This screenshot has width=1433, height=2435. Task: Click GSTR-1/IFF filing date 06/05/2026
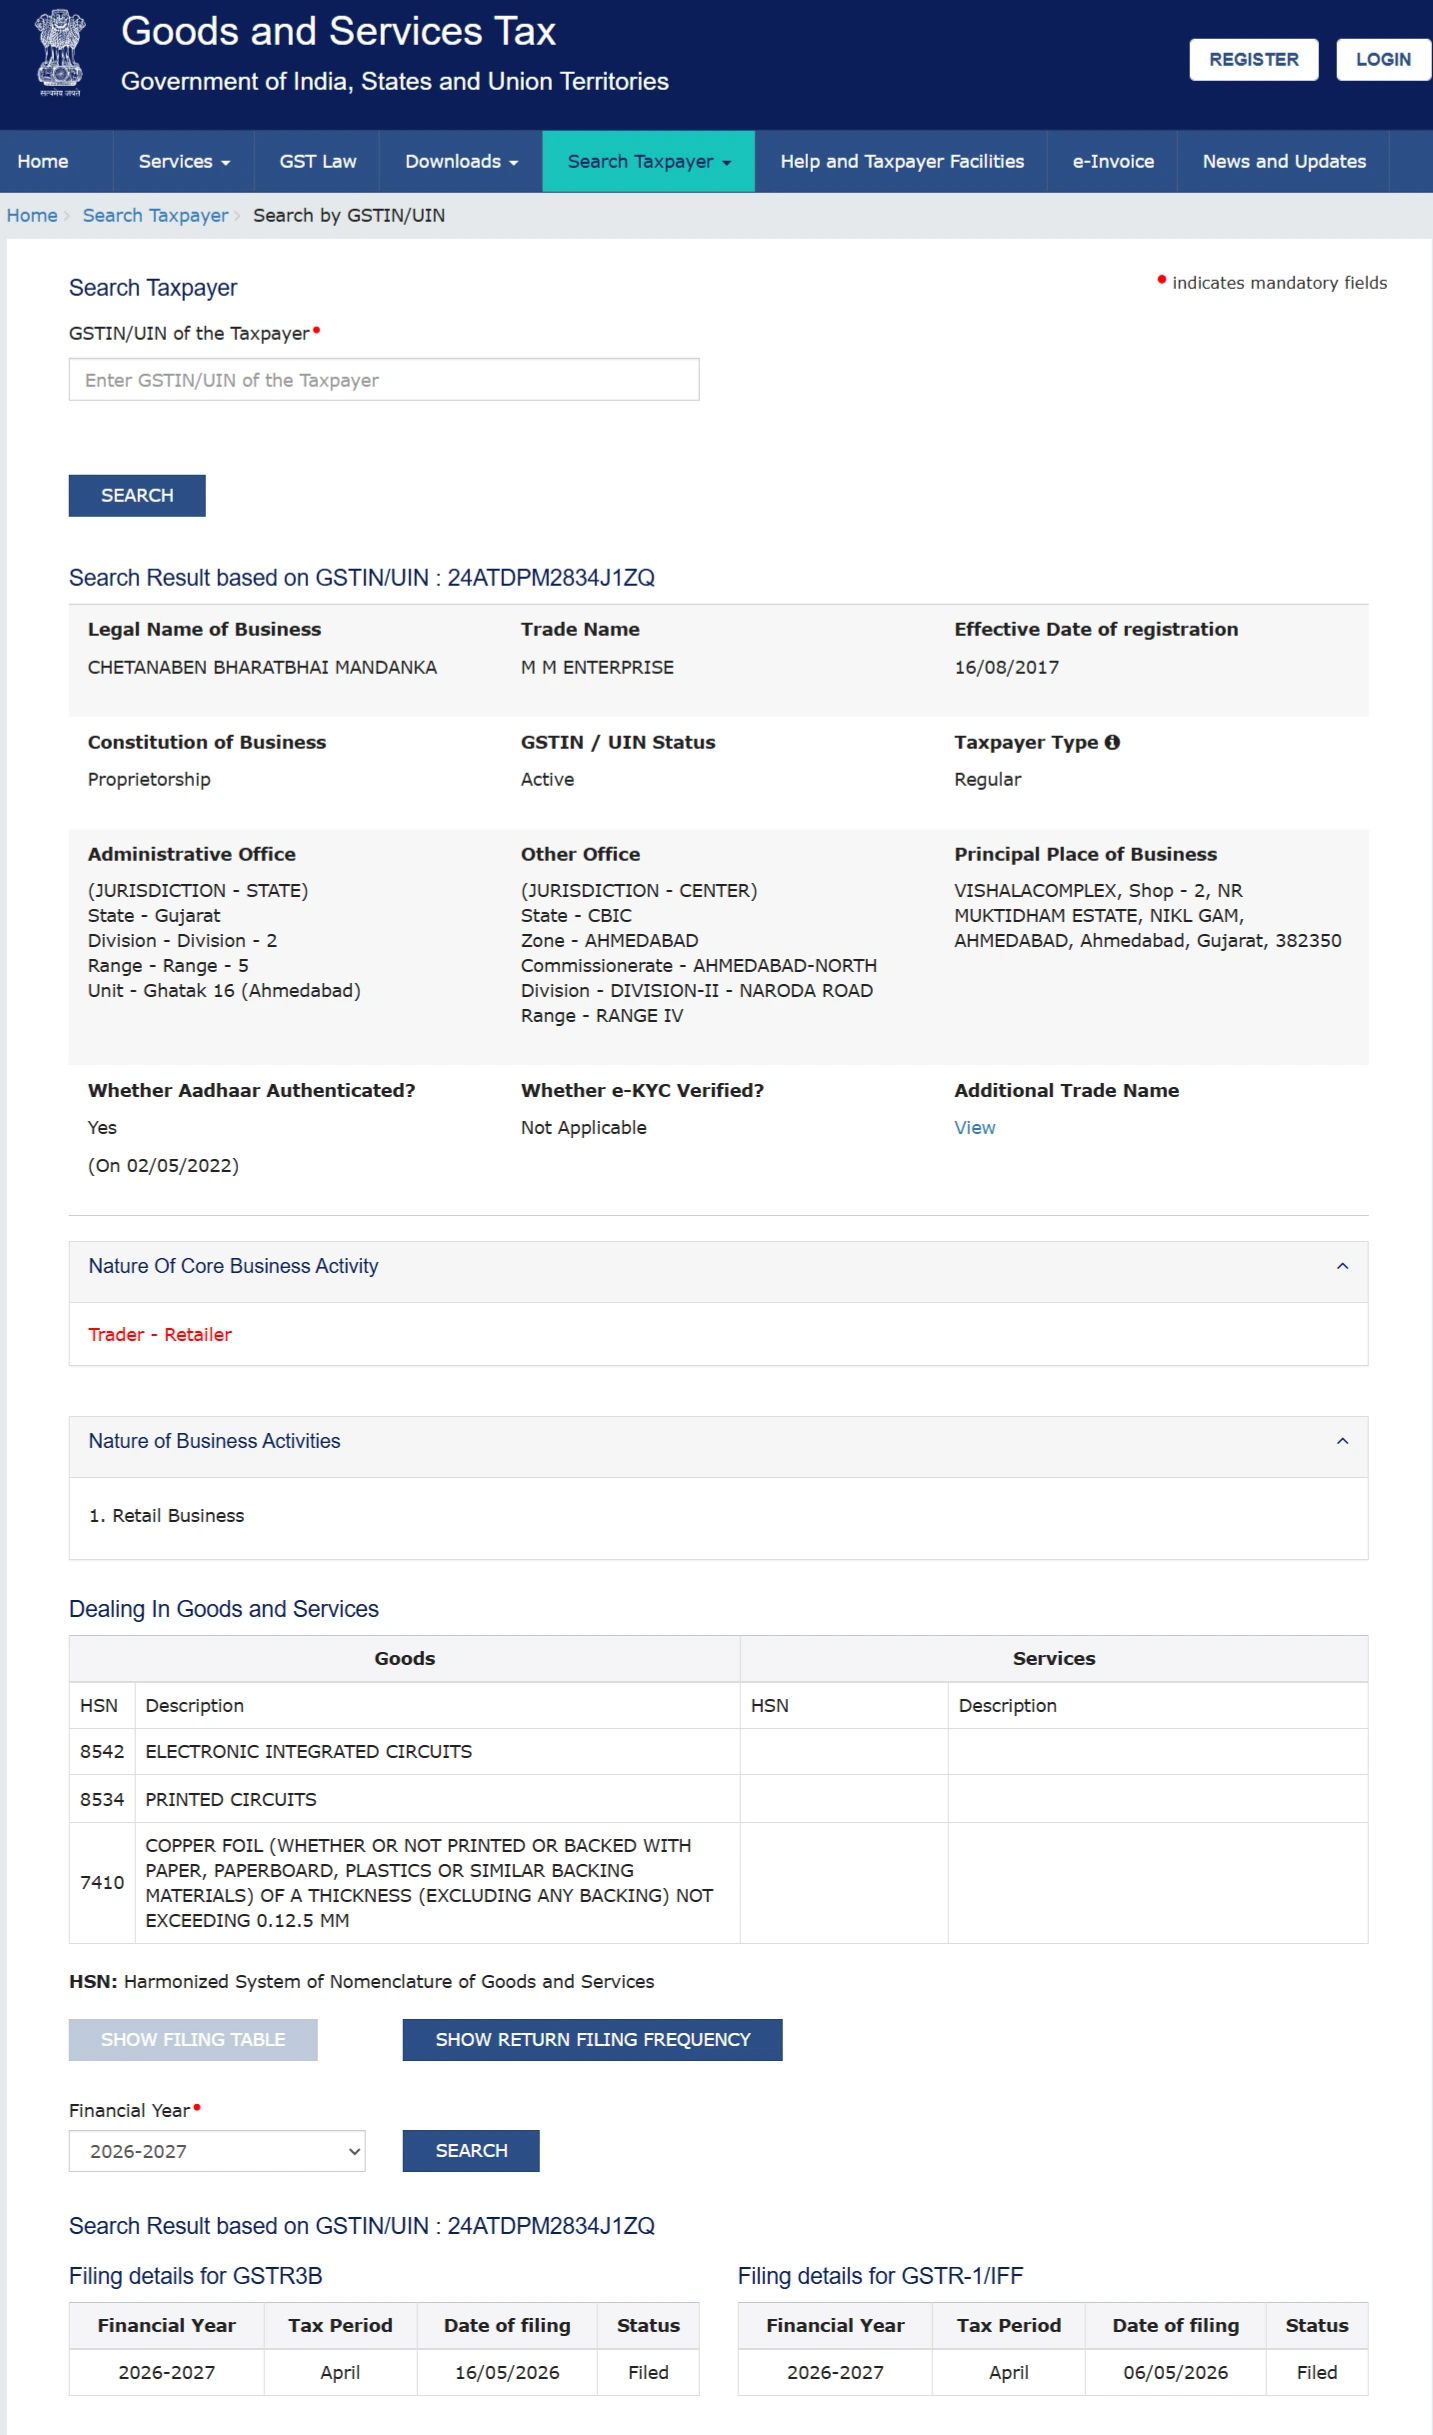(1175, 2372)
